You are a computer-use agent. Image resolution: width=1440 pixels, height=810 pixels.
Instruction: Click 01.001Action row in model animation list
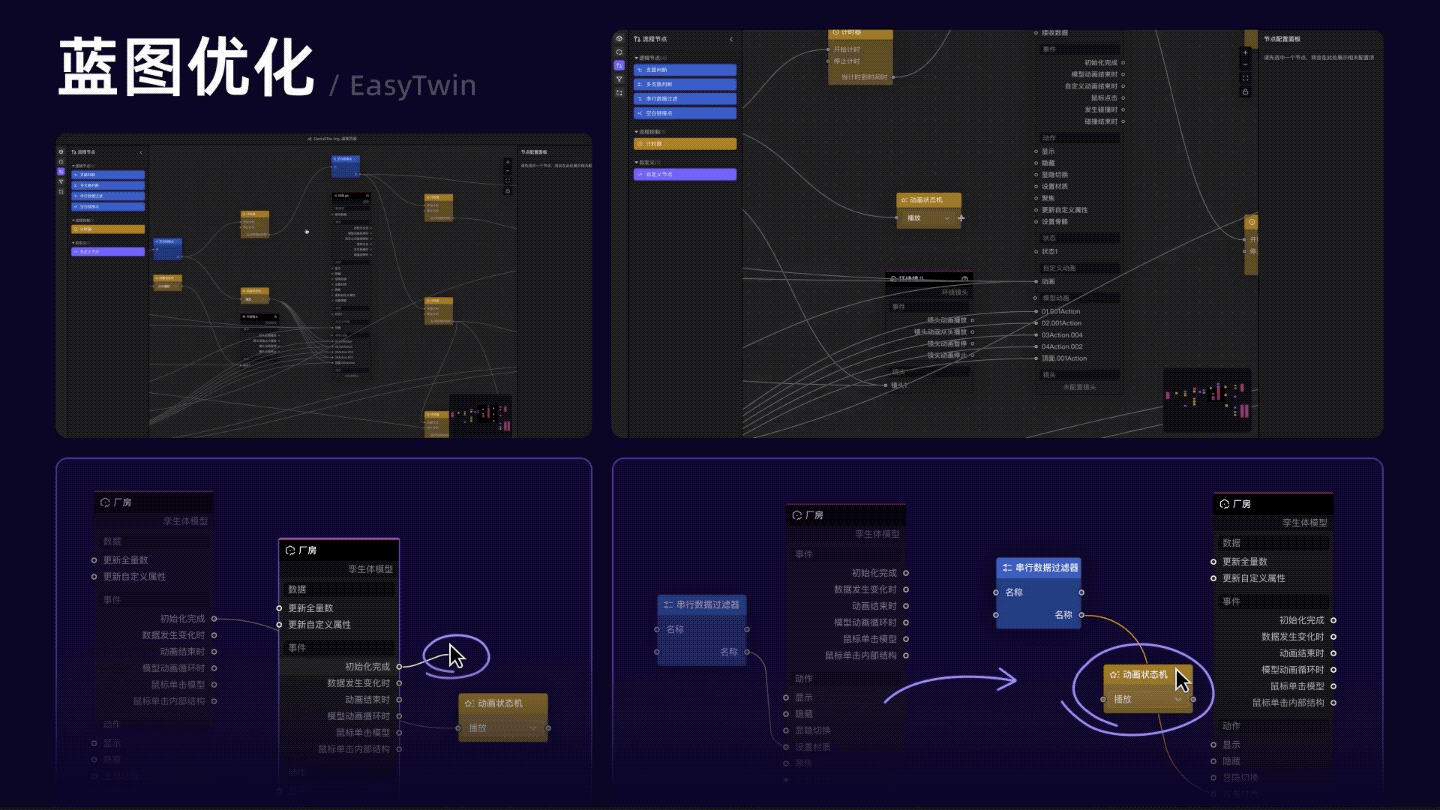click(x=1060, y=311)
